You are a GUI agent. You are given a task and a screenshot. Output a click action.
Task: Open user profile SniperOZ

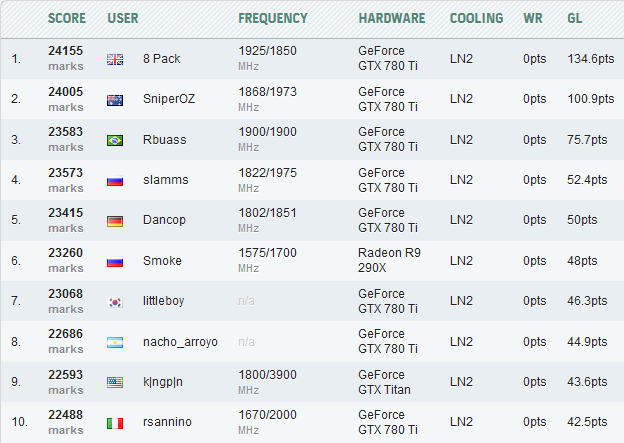169,99
